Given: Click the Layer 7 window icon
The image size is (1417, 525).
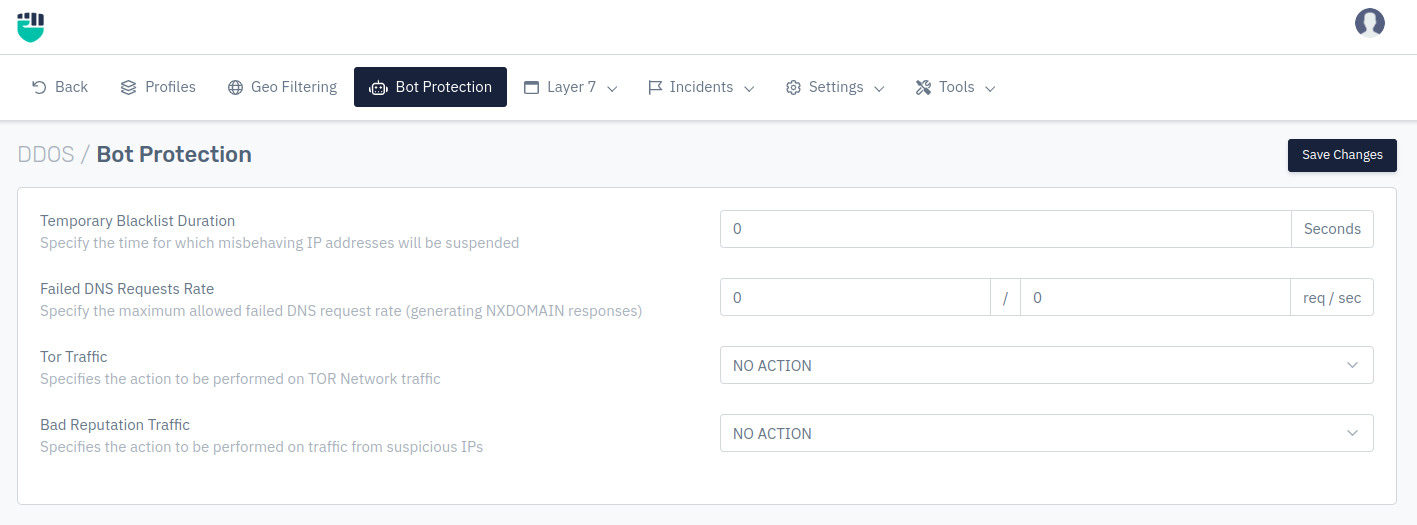Looking at the screenshot, I should click(x=531, y=87).
